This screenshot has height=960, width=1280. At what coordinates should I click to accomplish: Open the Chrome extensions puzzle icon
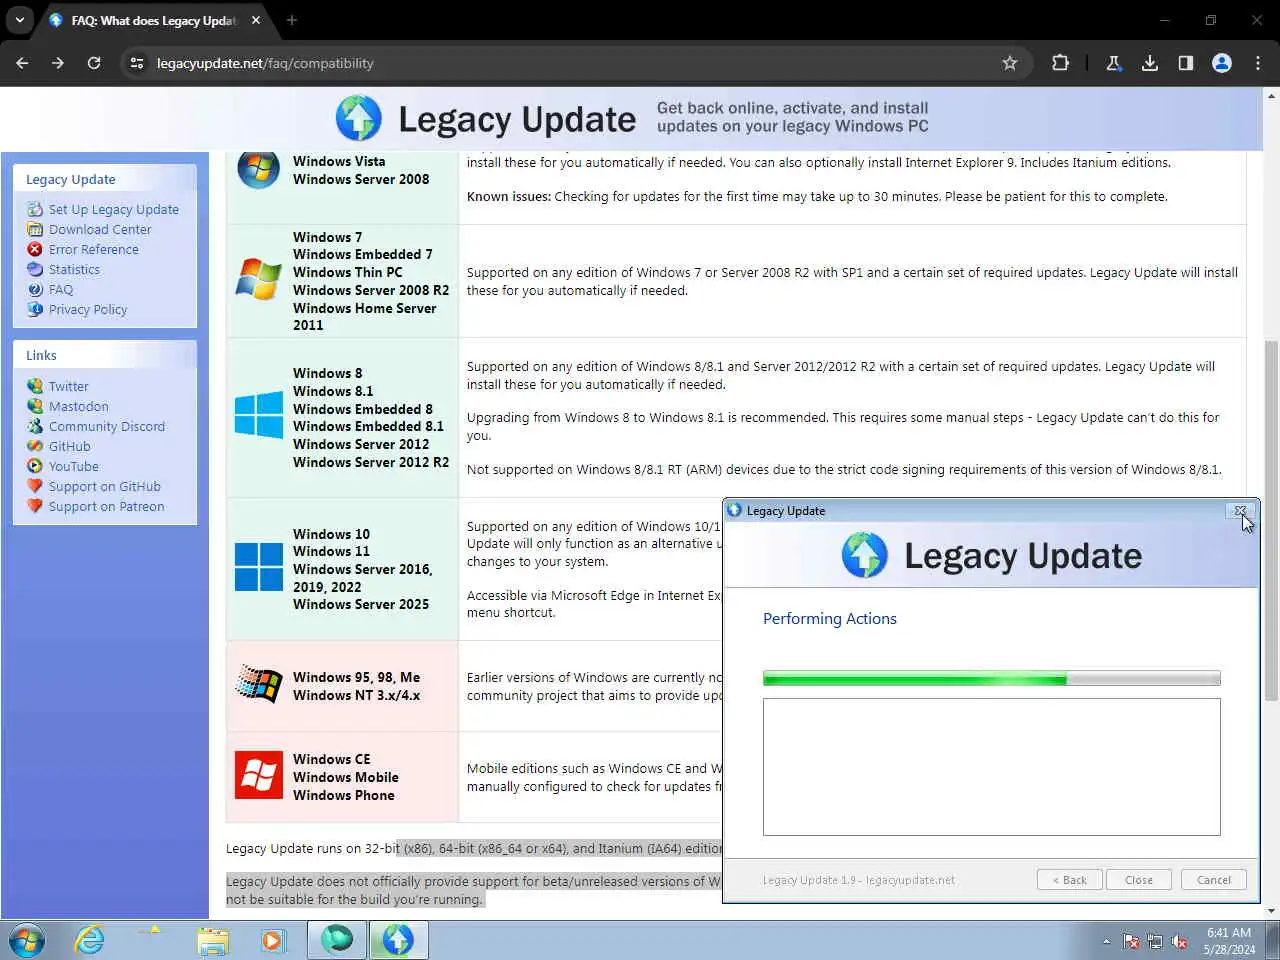pos(1060,63)
